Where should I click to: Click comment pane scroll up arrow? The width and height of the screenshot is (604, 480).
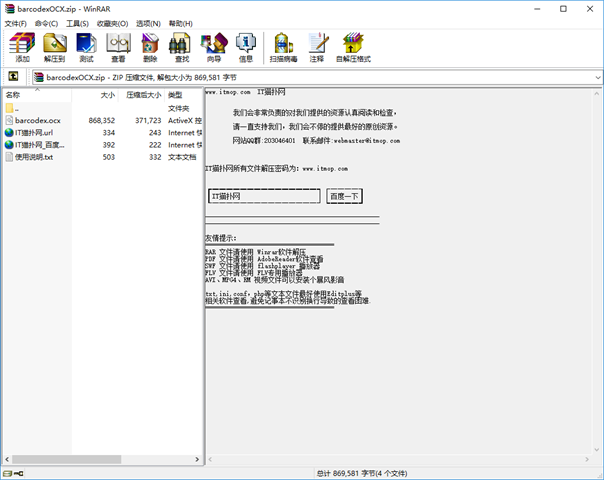597,93
